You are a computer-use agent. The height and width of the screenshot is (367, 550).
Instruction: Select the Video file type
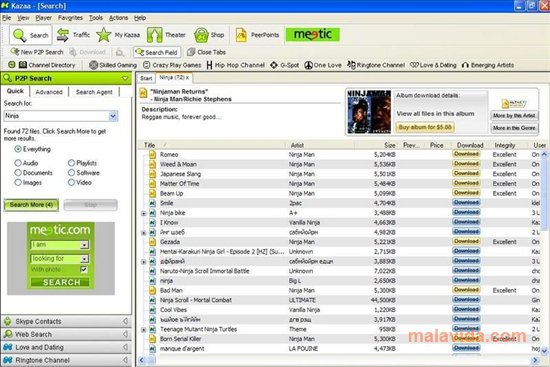(72, 183)
